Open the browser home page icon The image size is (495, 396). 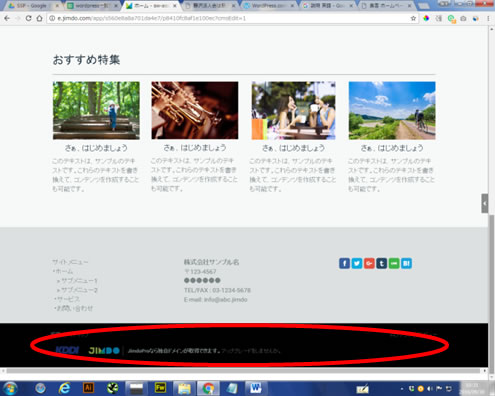39,18
